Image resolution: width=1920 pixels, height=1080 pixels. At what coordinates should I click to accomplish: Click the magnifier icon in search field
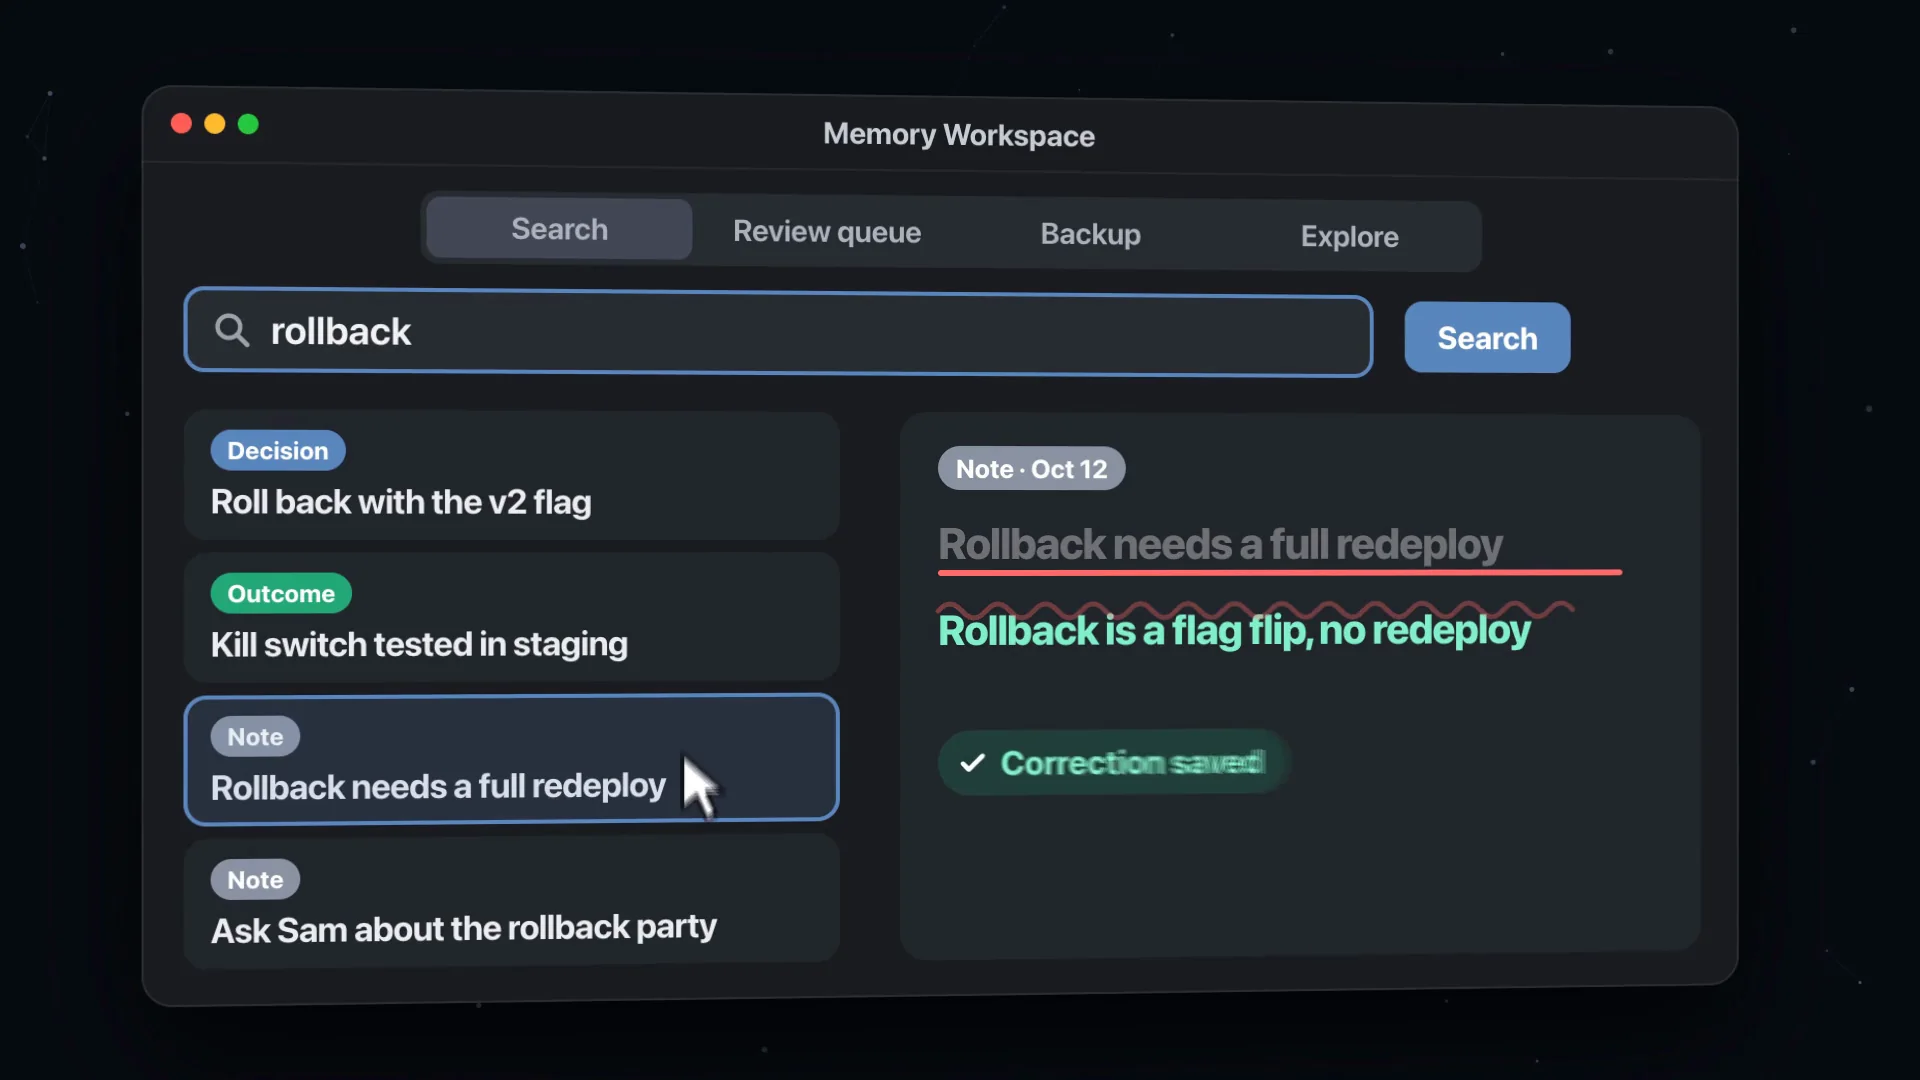coord(232,330)
